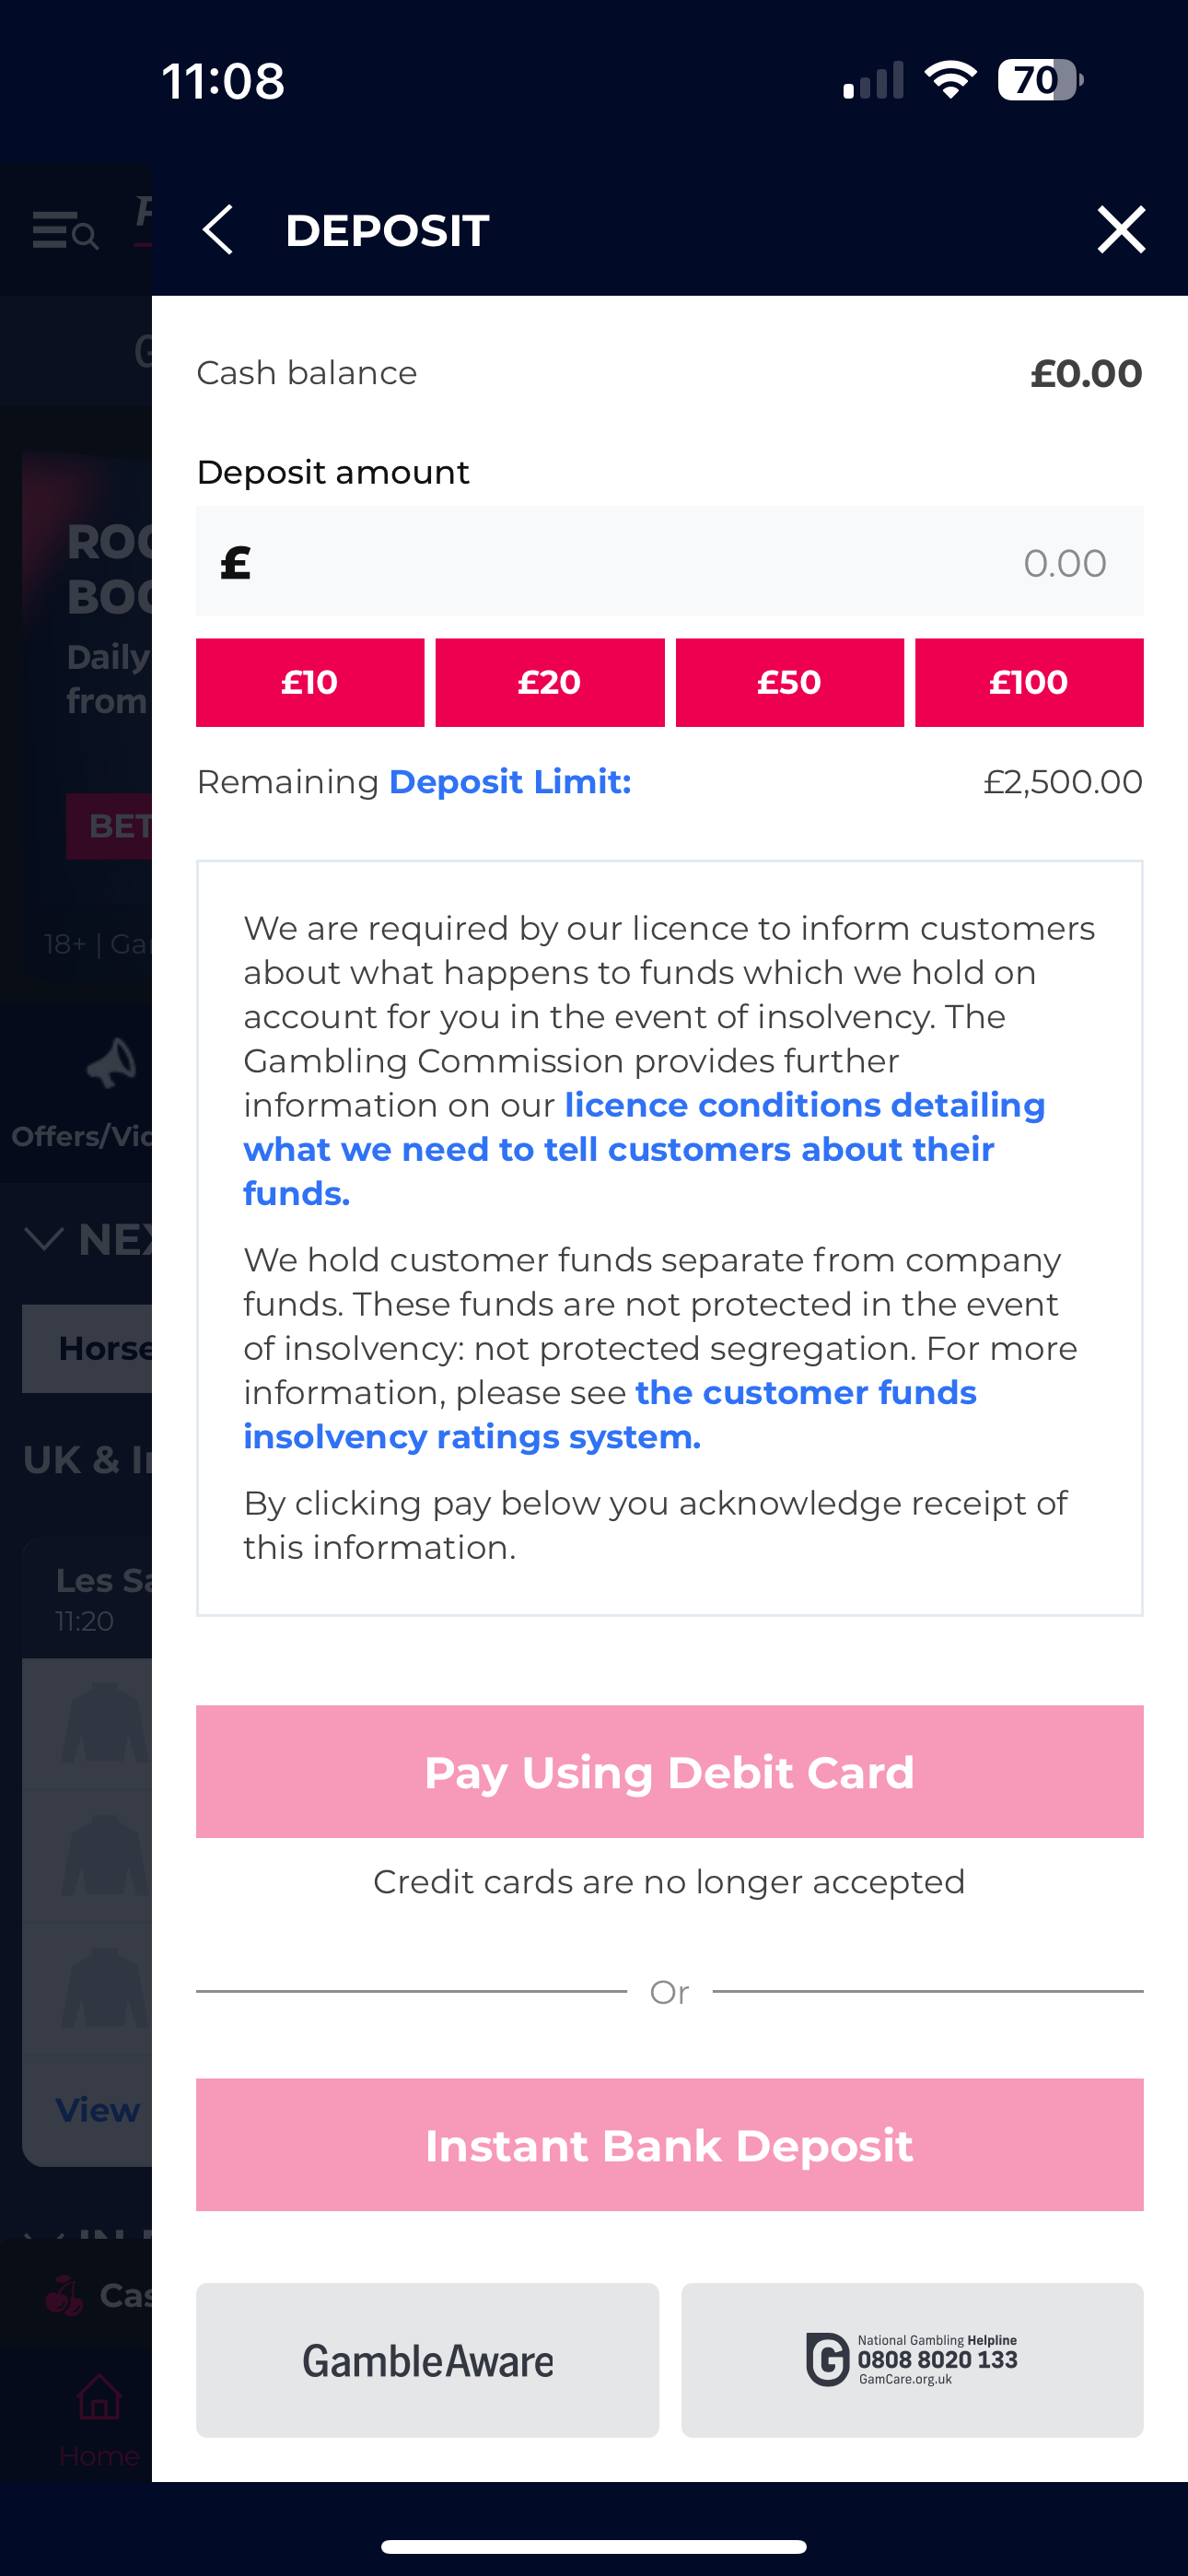Select the £20 quick deposit amount
Screen dimensions: 1188x2576
[550, 682]
